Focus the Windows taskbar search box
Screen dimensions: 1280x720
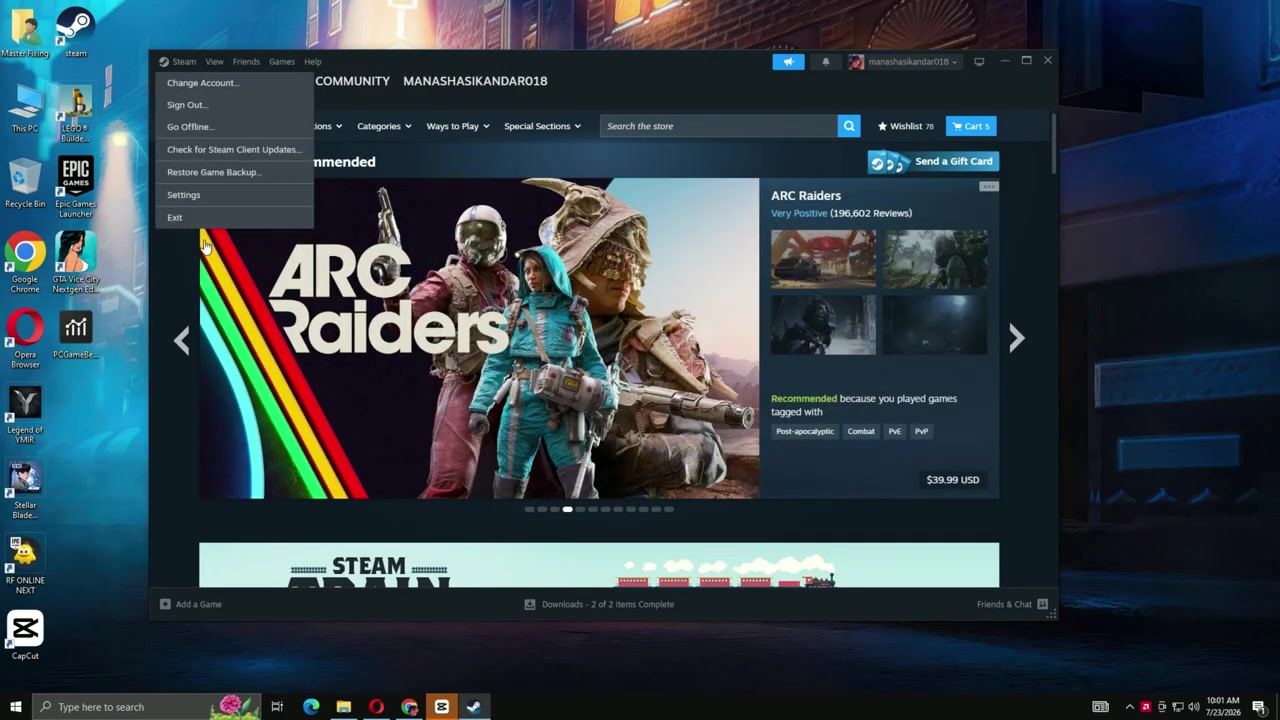146,707
